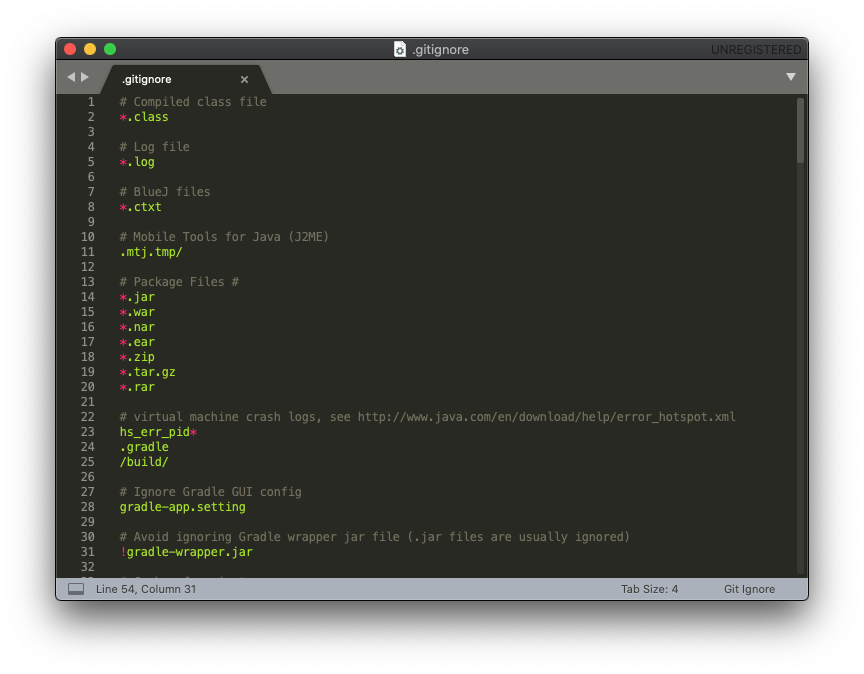
Task: Click line number 10 in the gutter
Action: click(88, 237)
